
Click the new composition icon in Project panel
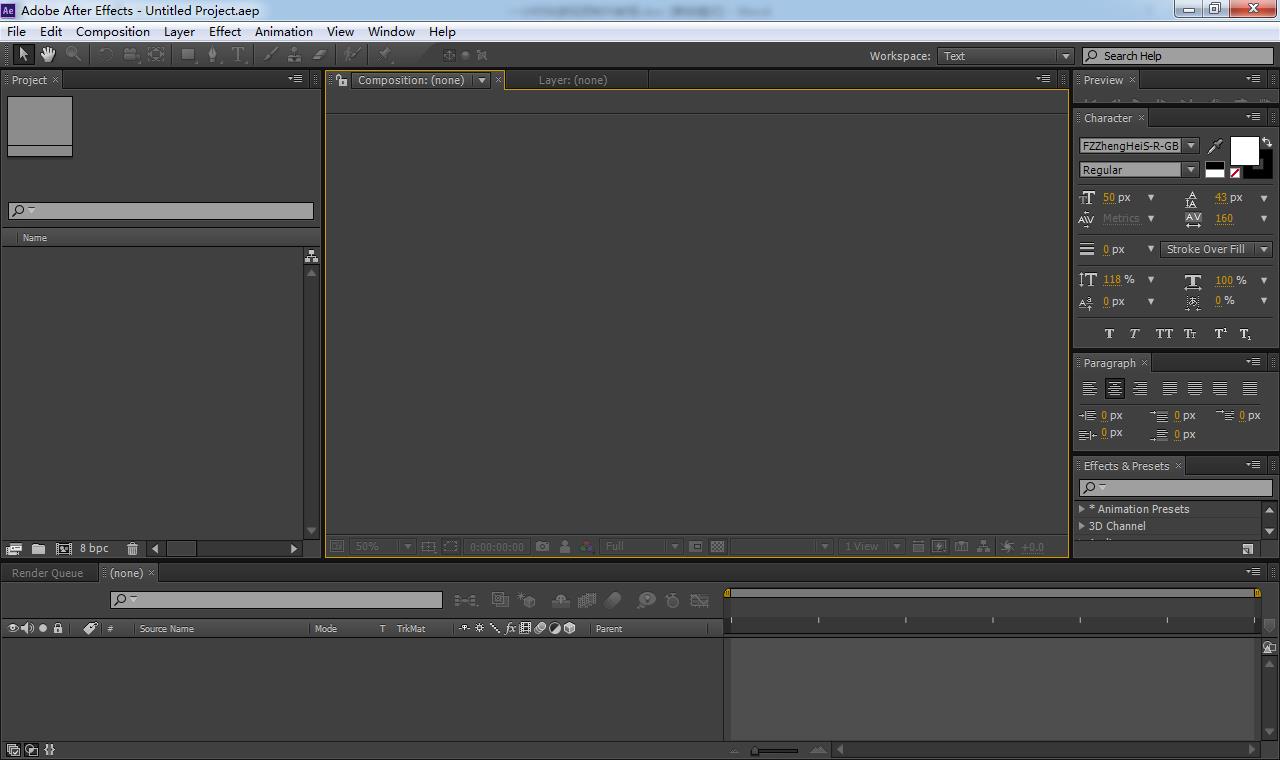63,549
